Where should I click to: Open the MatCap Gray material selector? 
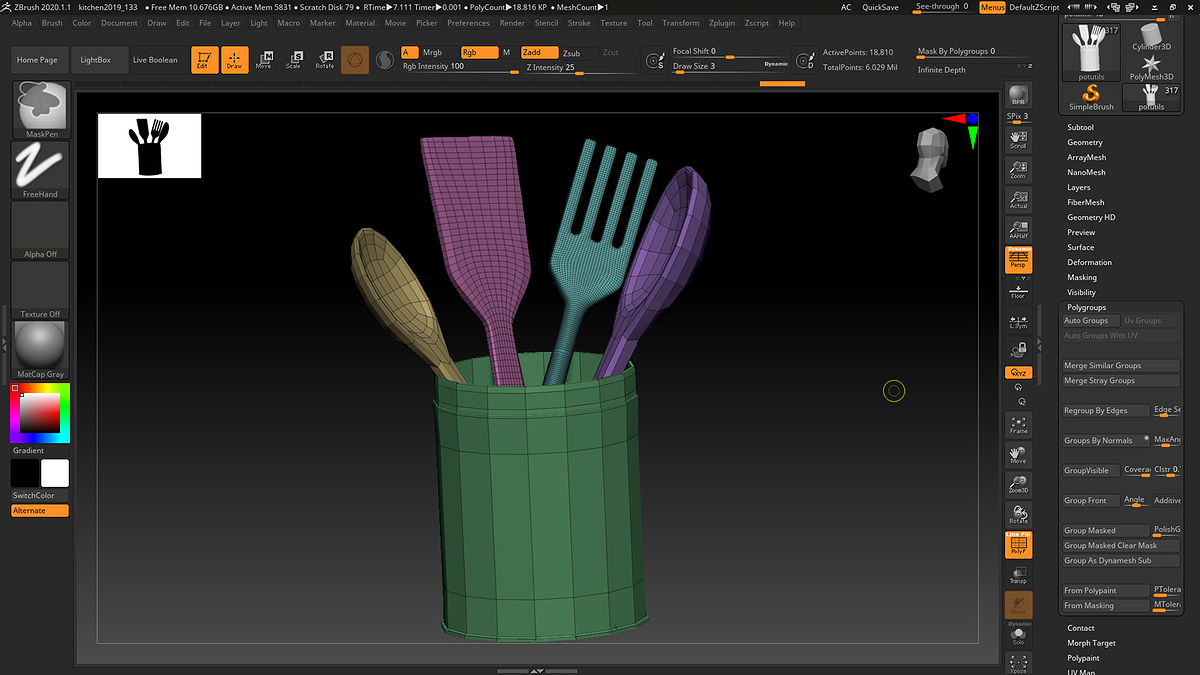point(41,350)
